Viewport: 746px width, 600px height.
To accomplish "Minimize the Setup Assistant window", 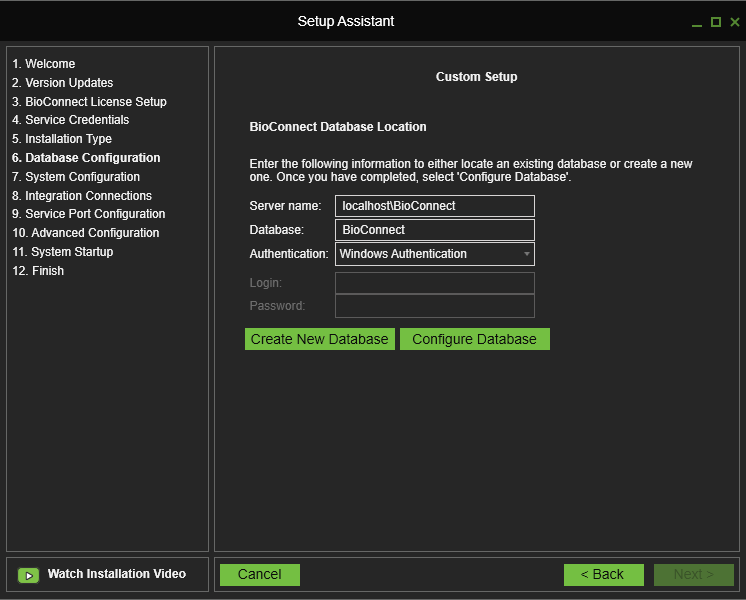I will click(697, 25).
